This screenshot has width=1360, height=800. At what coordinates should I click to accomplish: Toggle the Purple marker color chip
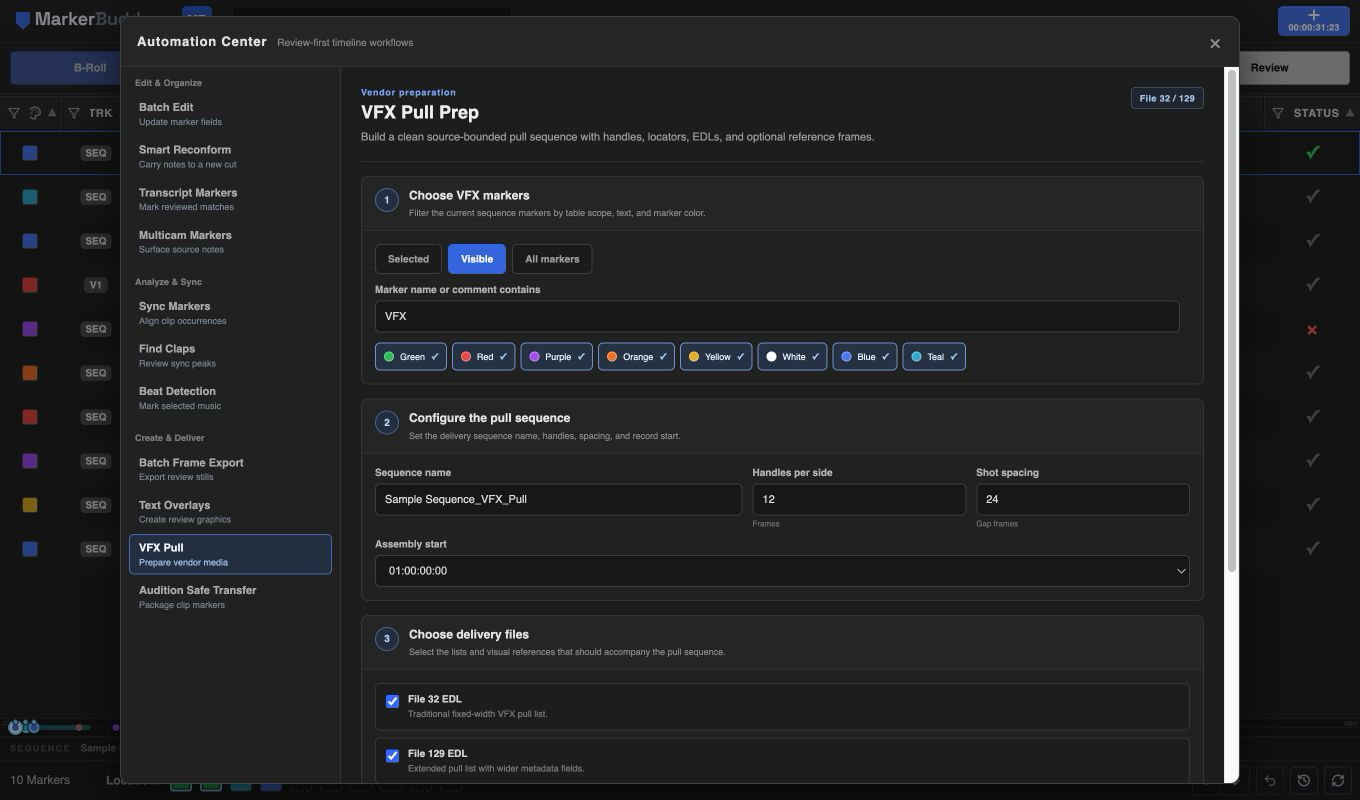[557, 357]
